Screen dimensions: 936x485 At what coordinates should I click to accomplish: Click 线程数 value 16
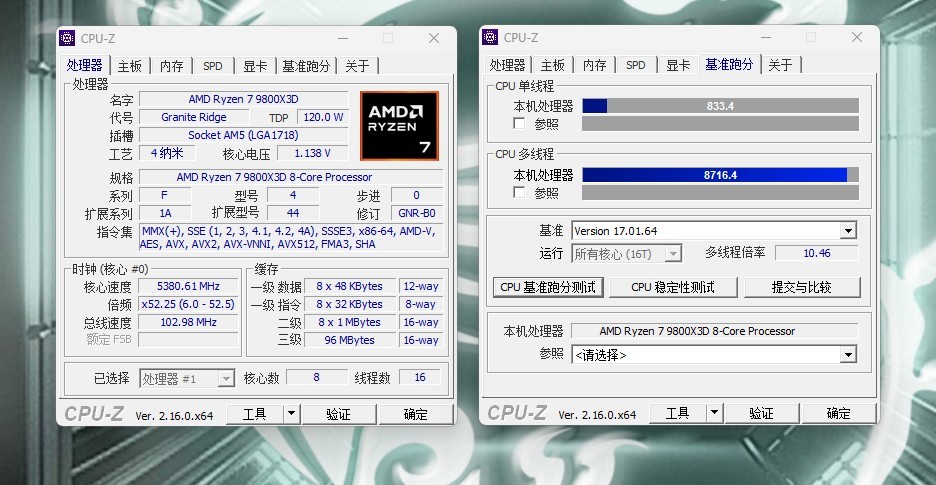[420, 377]
